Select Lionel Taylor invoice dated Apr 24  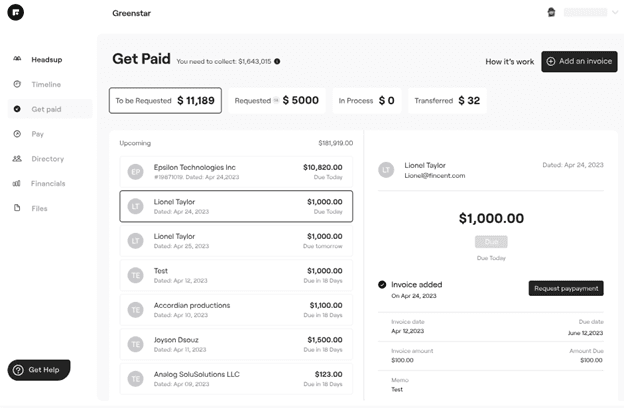pos(236,206)
